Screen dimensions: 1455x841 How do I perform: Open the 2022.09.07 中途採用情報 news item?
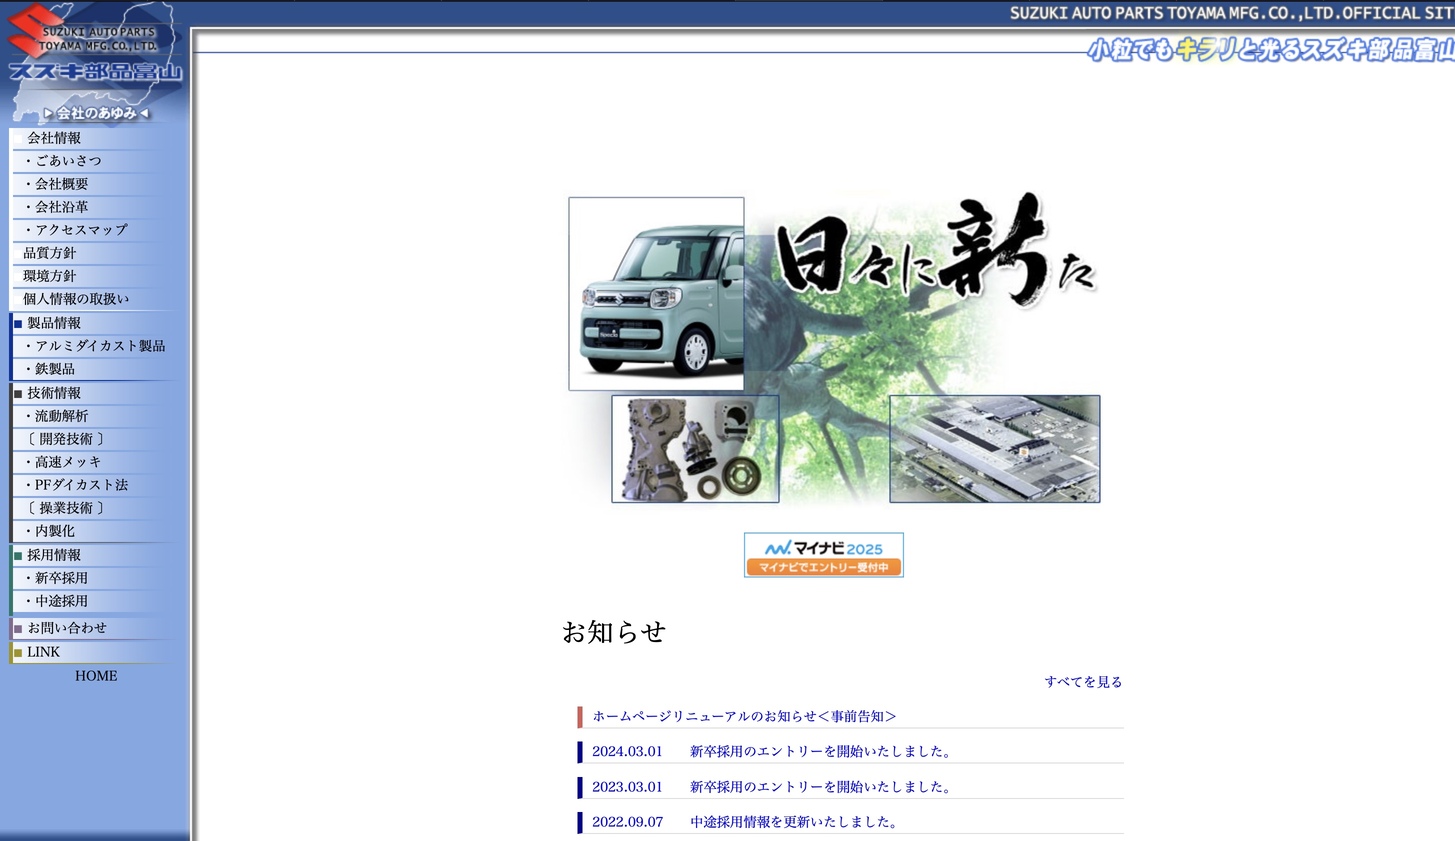coord(746,822)
